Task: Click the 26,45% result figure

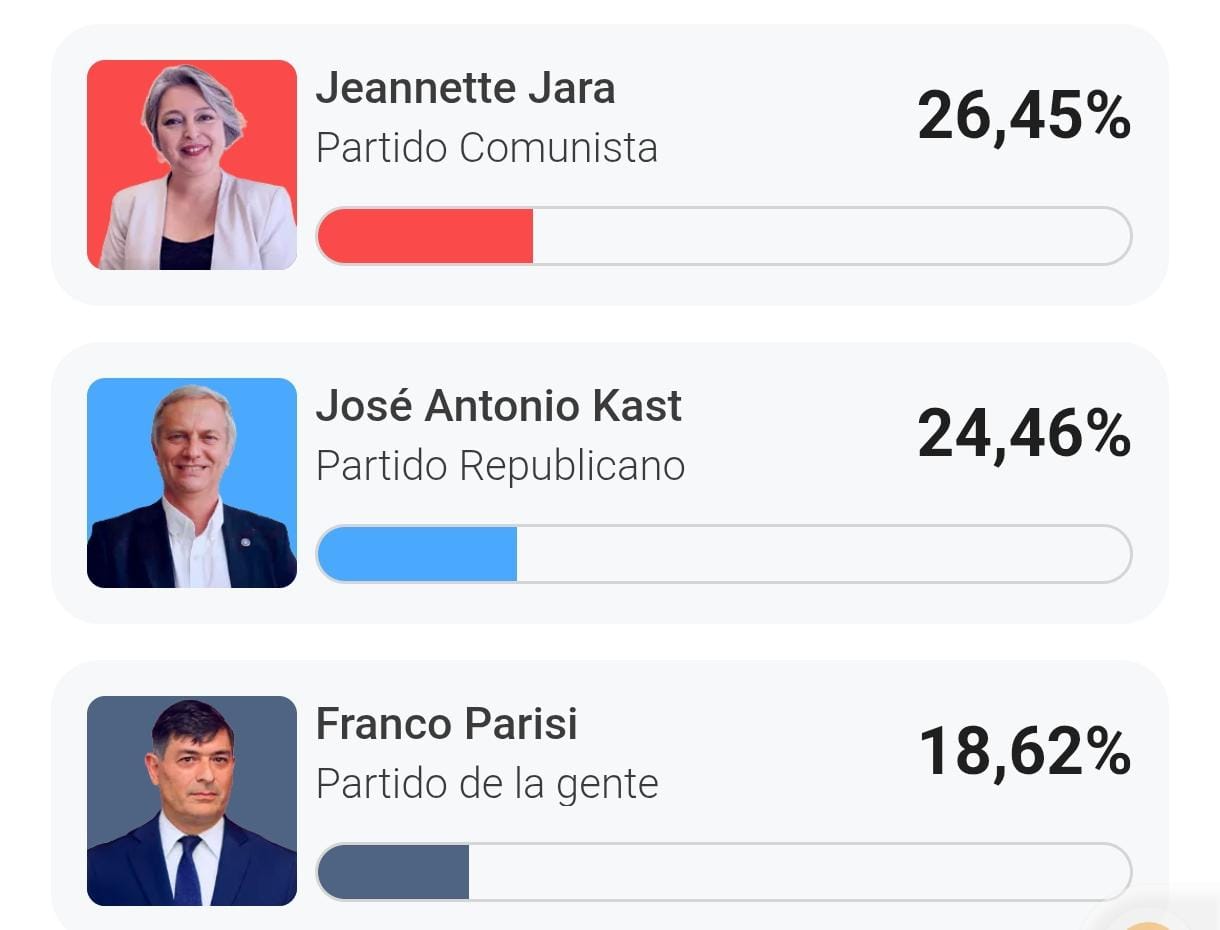Action: click(1023, 116)
